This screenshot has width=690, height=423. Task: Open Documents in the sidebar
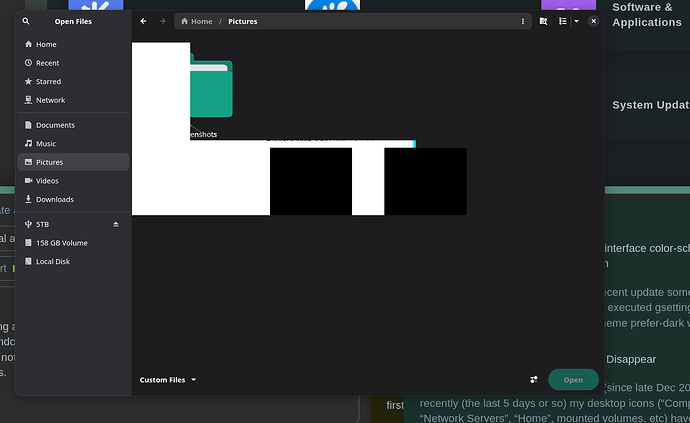(x=73, y=125)
